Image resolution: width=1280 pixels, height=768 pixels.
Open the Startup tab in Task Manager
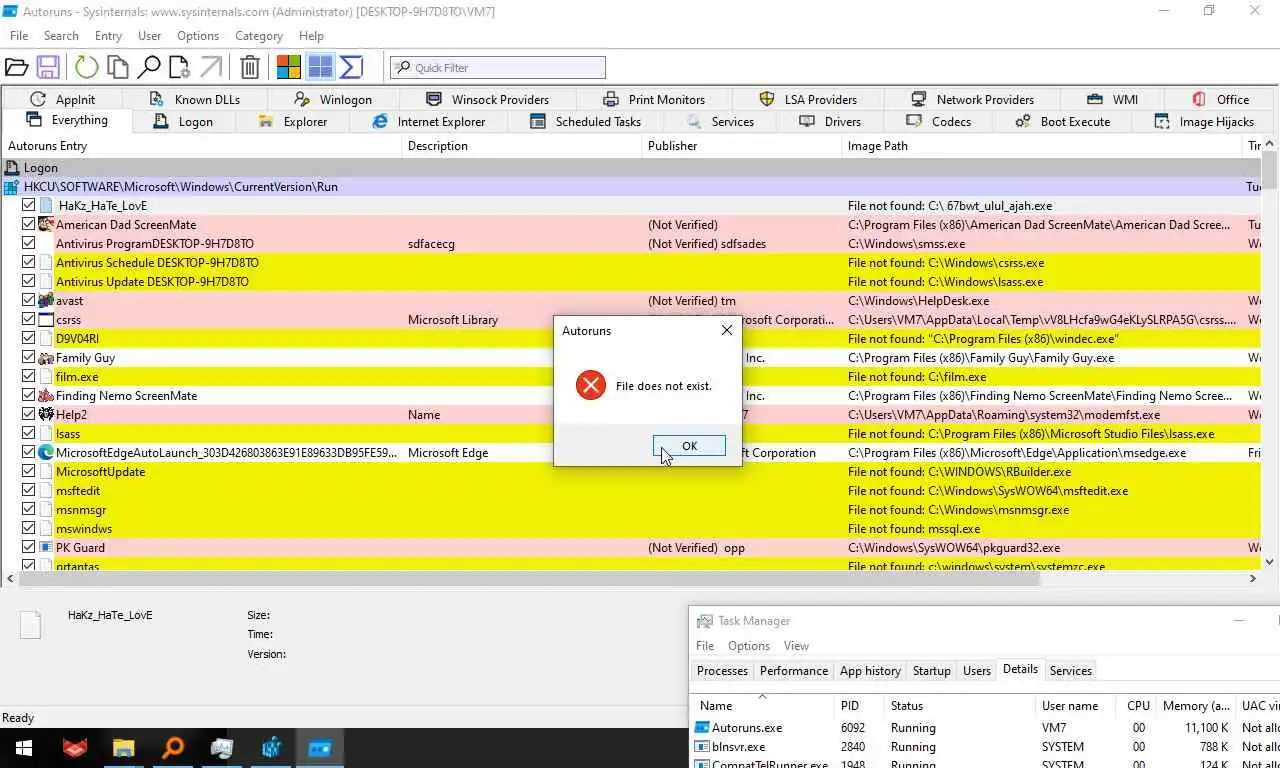pyautogui.click(x=931, y=670)
